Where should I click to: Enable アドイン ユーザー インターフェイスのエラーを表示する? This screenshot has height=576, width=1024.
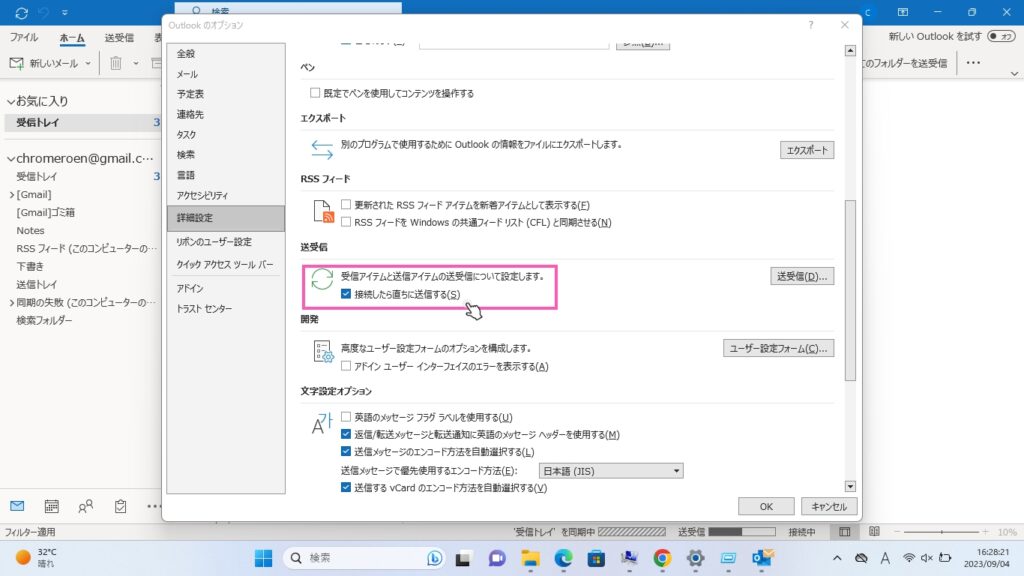[346, 367]
